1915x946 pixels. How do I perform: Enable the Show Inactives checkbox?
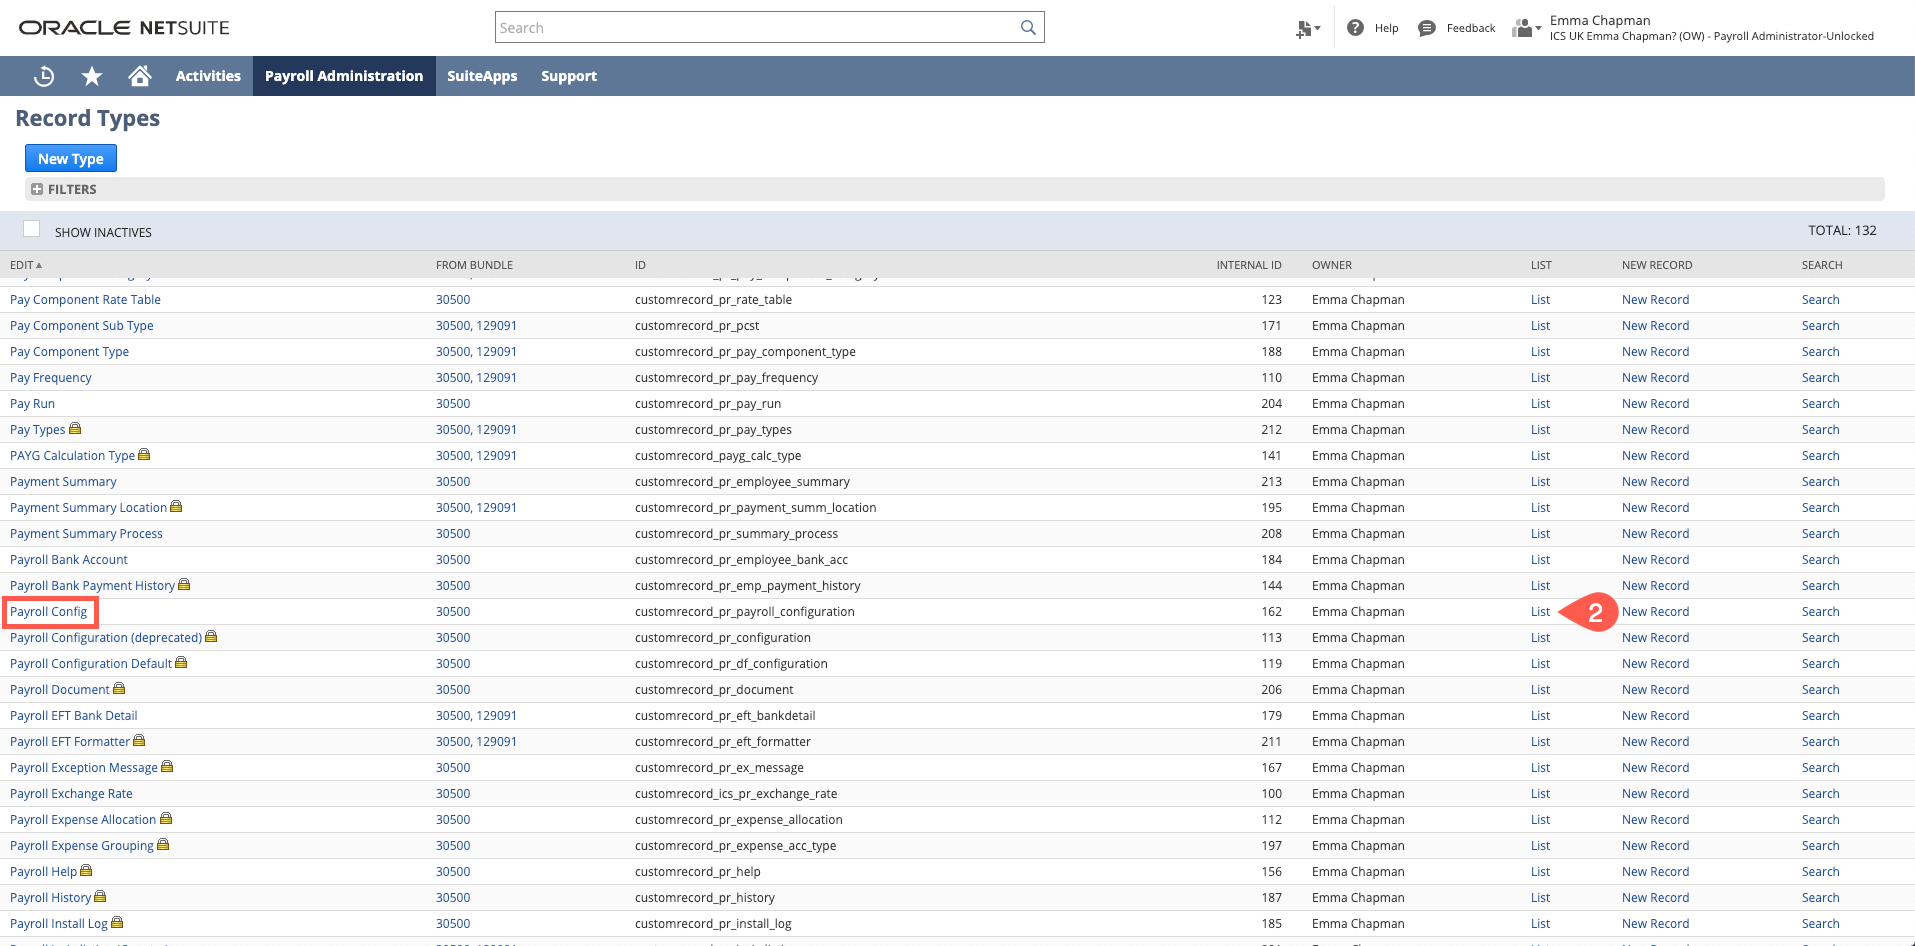[x=31, y=228]
